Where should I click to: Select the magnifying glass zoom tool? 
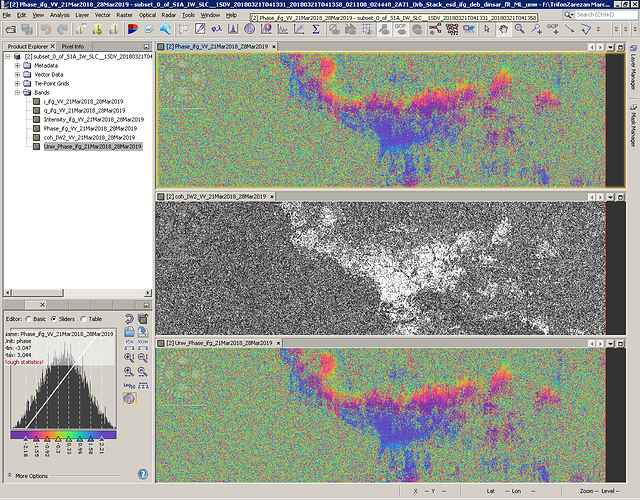[520, 29]
